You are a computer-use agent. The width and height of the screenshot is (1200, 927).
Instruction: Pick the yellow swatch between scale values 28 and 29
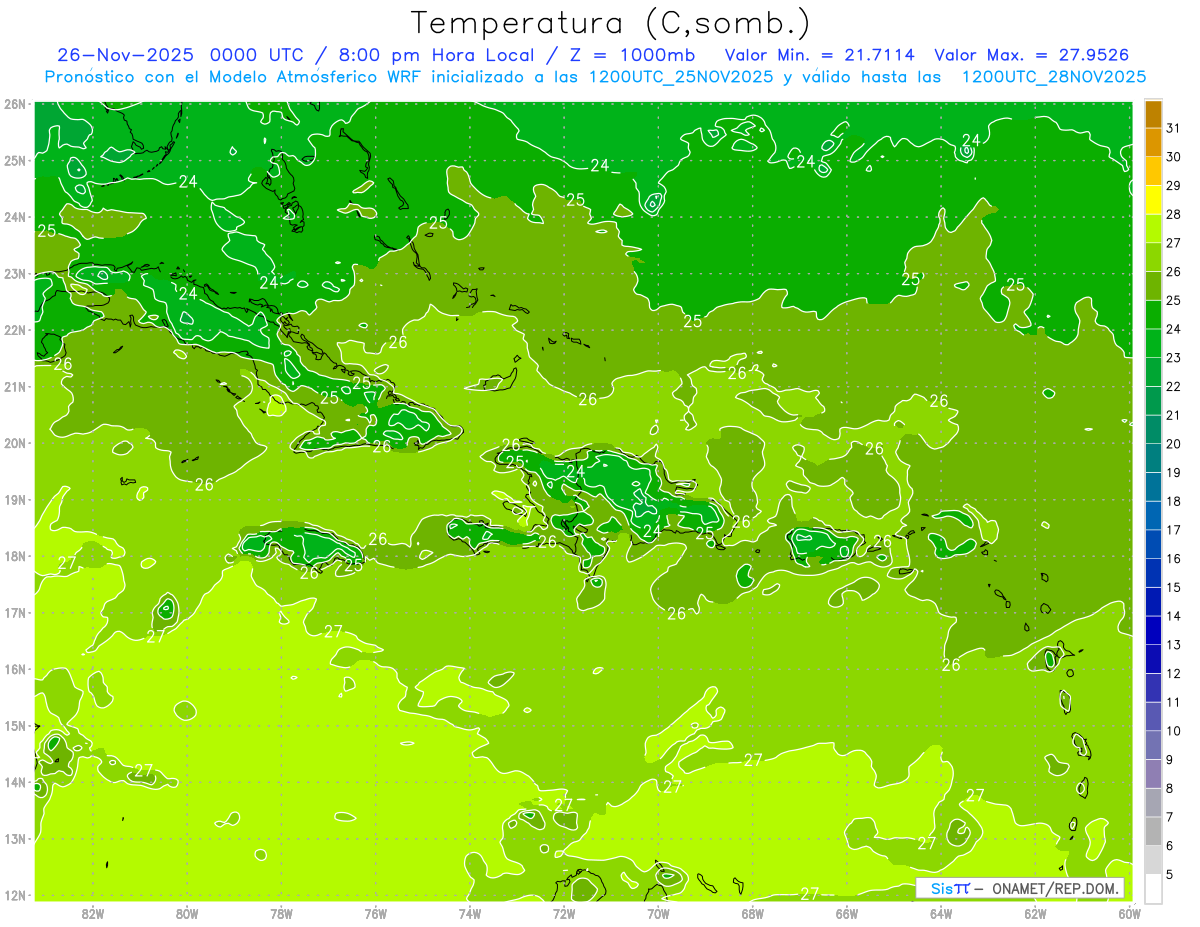pos(1153,200)
